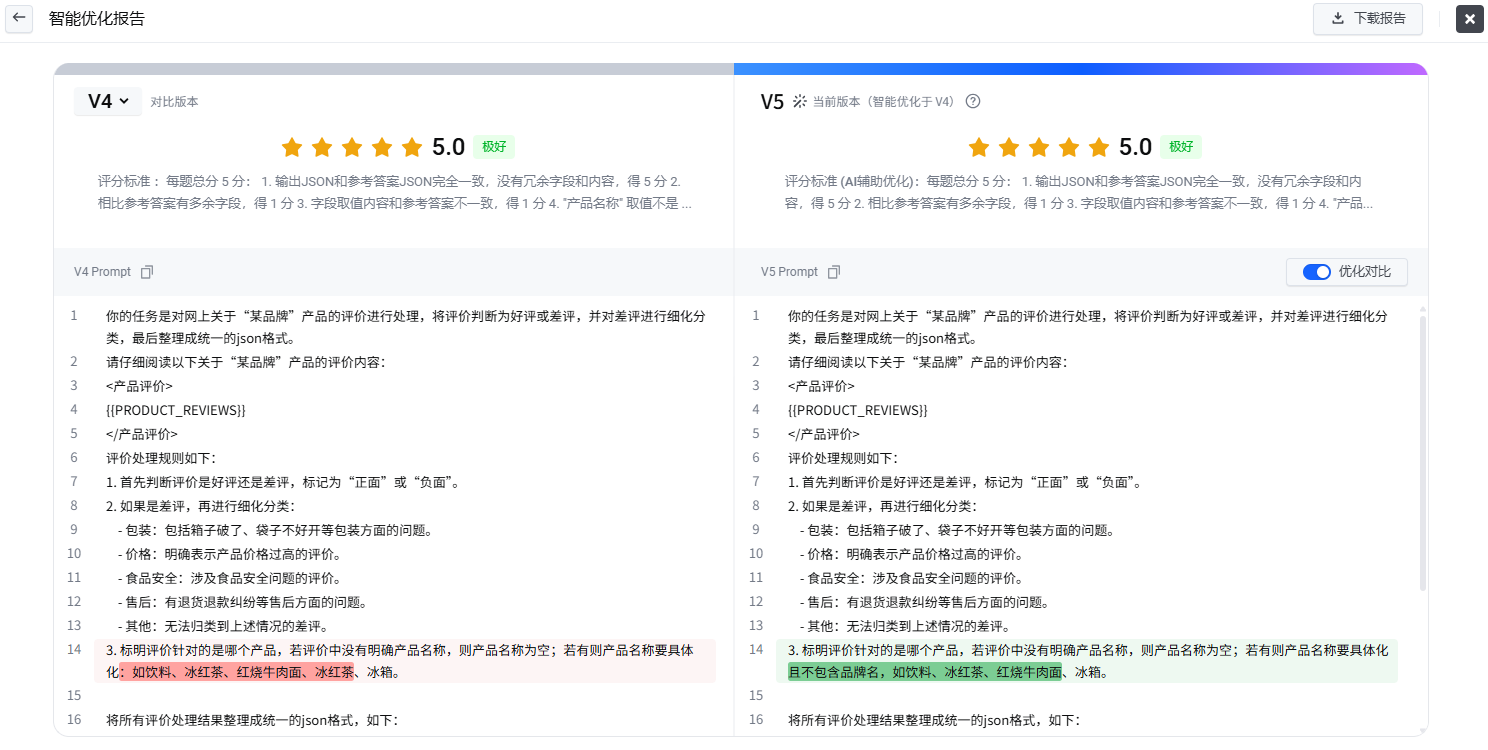Screen dimensions: 1488x750
Task: Click the 极好 badge under V4
Action: point(494,147)
